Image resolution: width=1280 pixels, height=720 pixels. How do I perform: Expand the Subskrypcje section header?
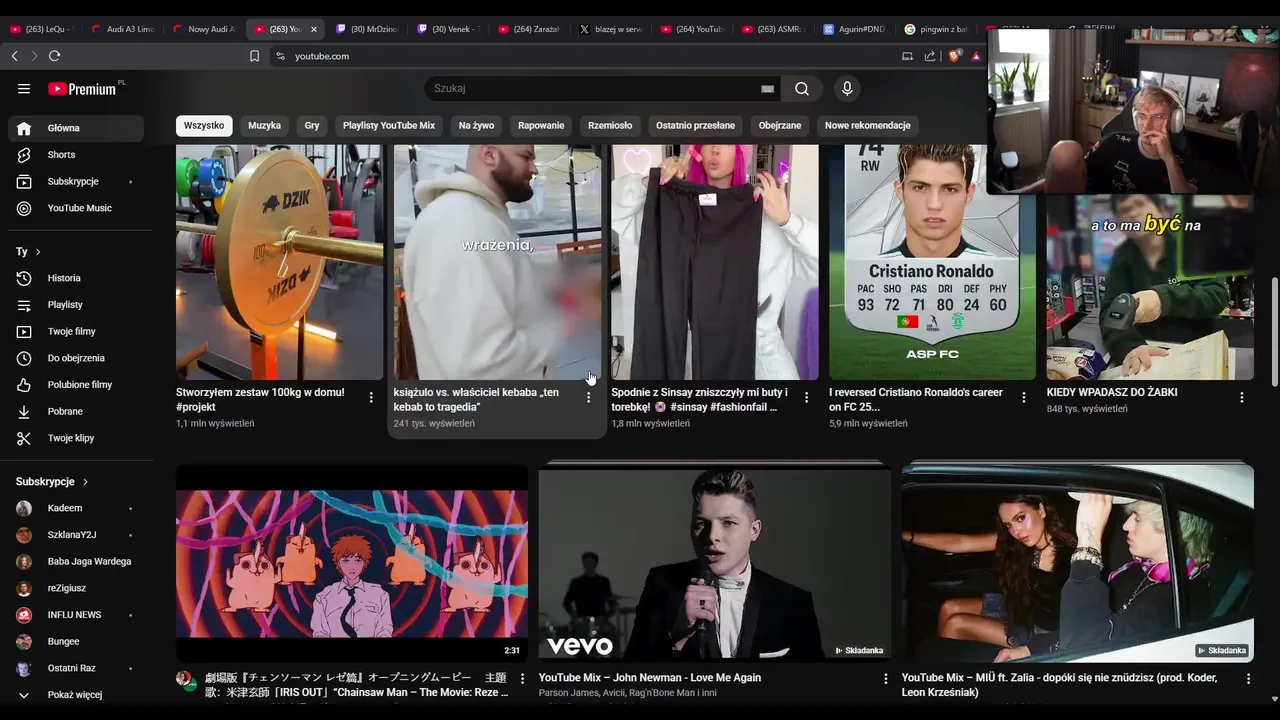click(x=52, y=482)
